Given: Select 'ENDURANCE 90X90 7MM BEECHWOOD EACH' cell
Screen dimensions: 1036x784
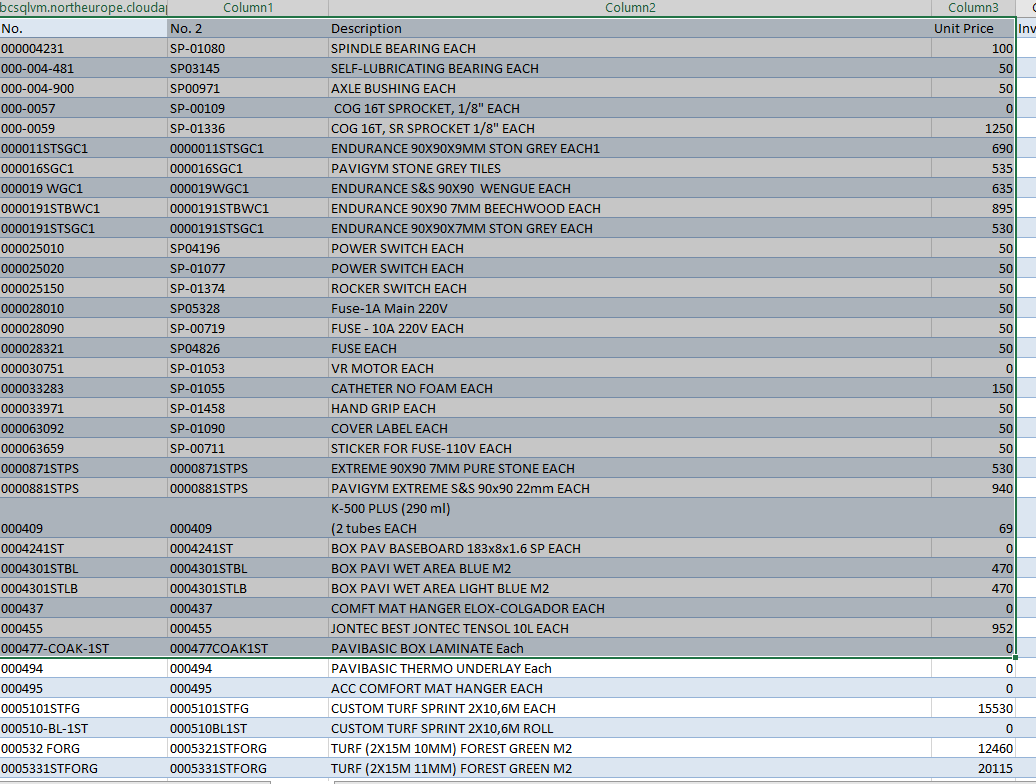Looking at the screenshot, I should (x=630, y=209).
